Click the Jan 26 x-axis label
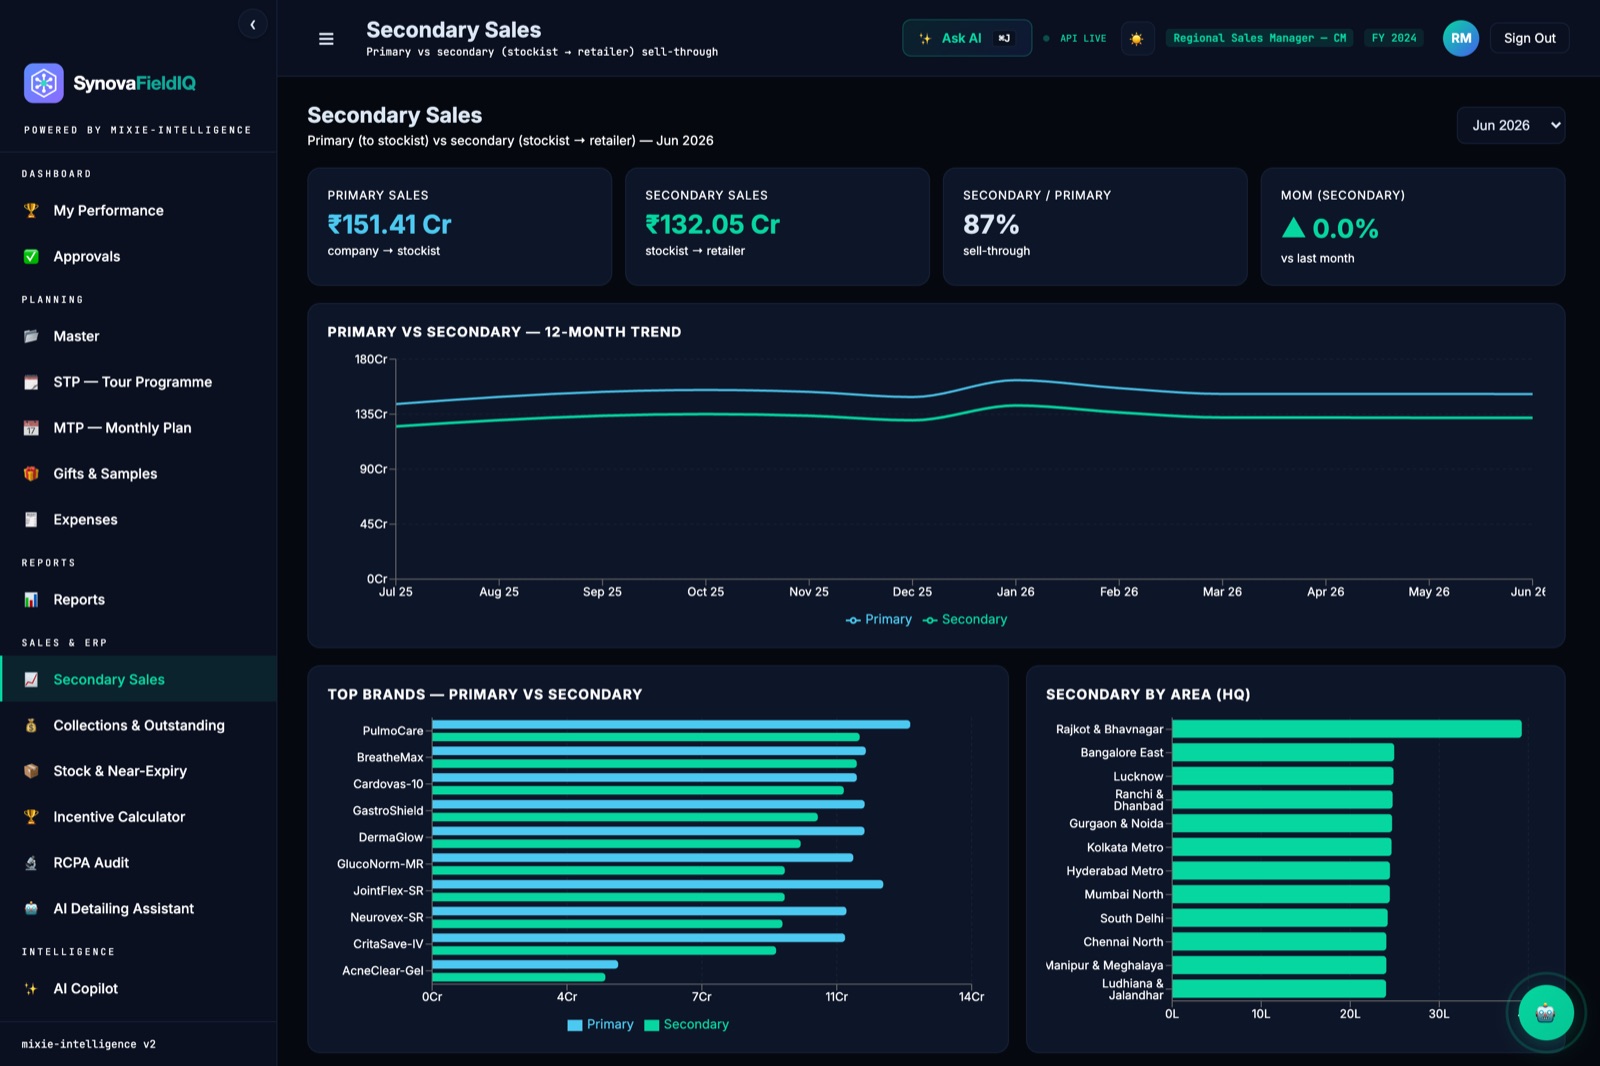 [1015, 592]
